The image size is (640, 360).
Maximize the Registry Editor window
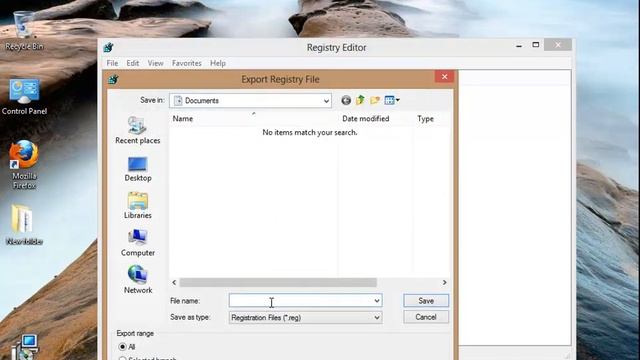[536, 45]
